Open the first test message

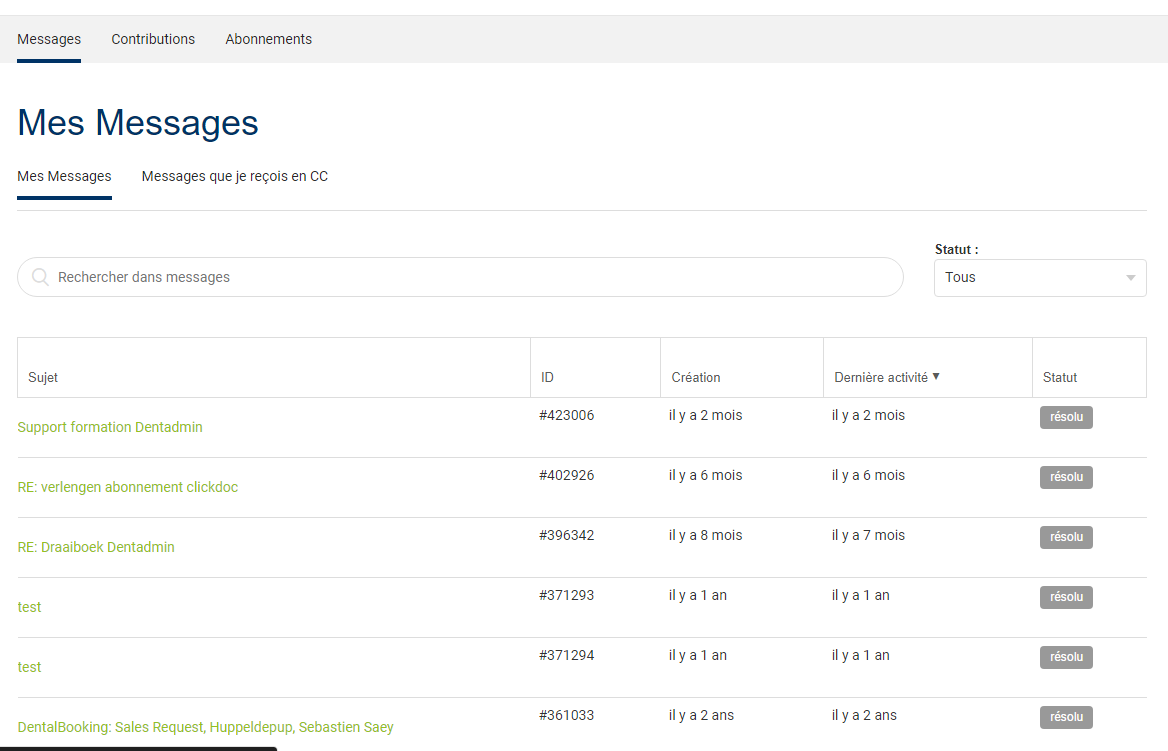coord(29,607)
